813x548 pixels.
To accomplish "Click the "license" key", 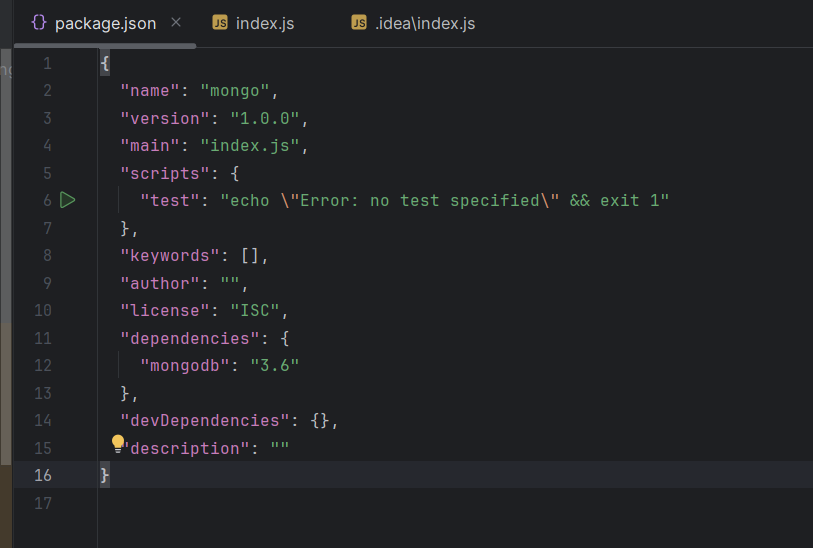I will (165, 311).
